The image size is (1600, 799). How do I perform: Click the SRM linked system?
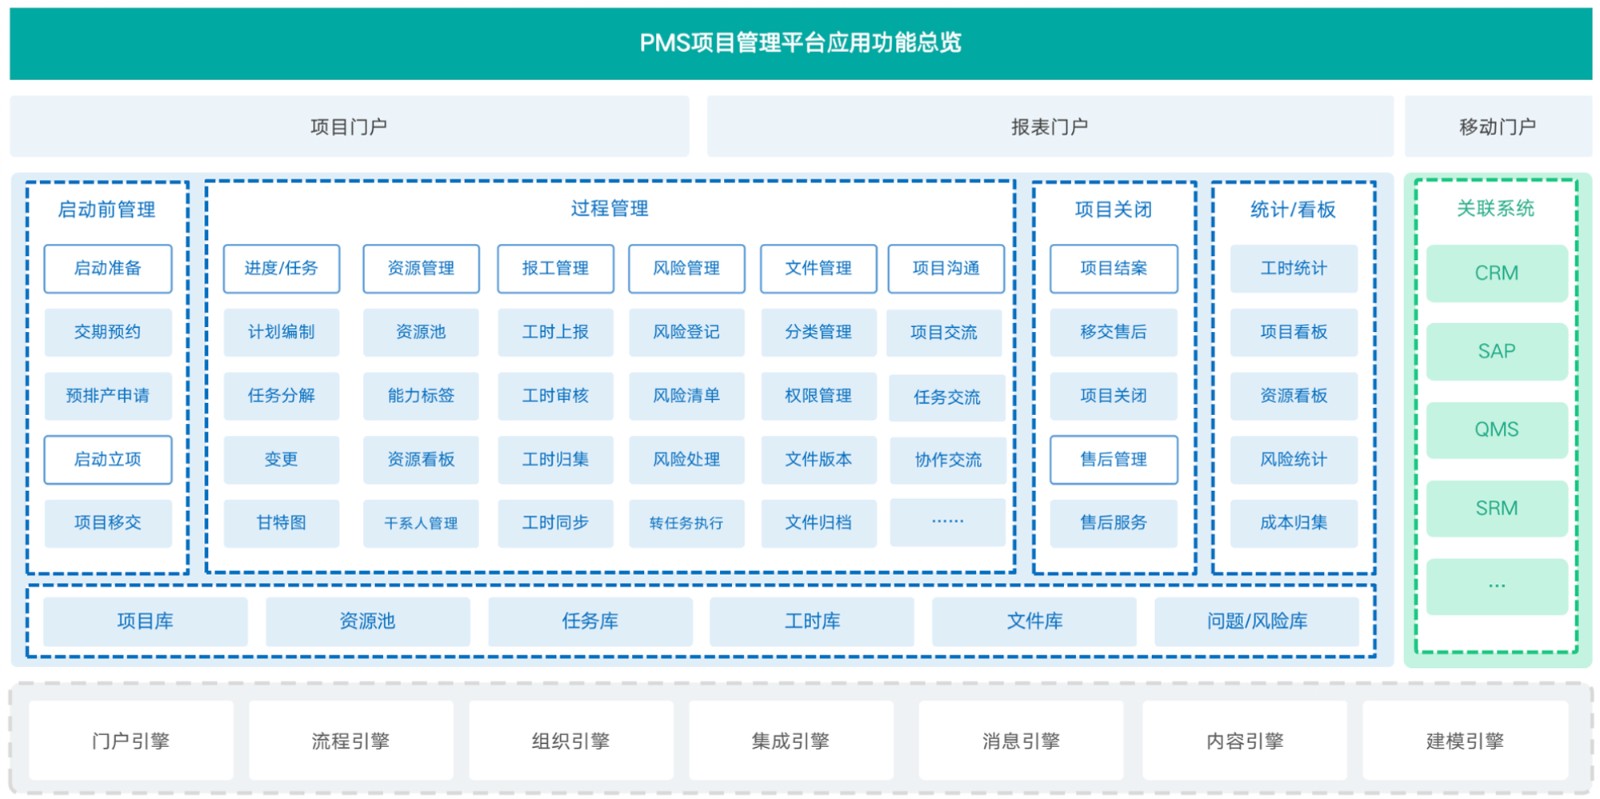[x=1497, y=508]
